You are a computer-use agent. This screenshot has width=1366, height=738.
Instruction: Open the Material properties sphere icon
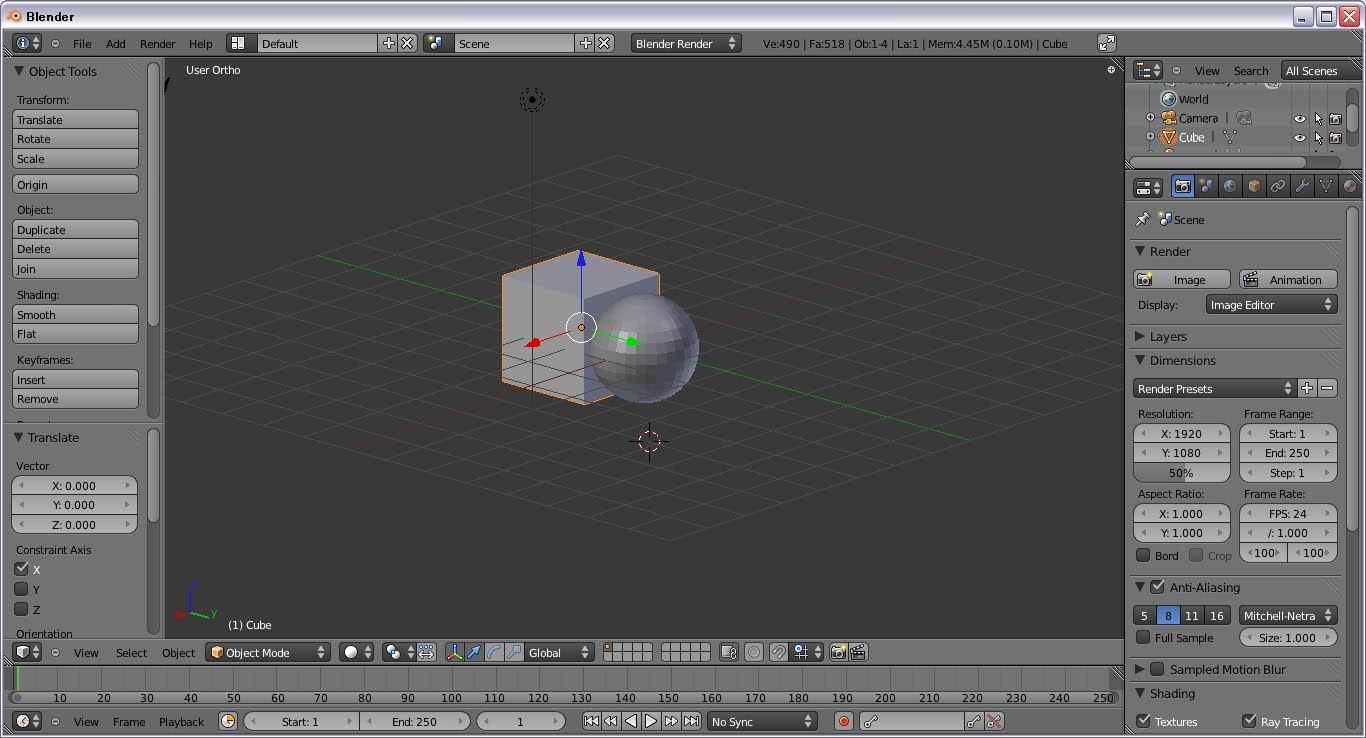[1350, 186]
